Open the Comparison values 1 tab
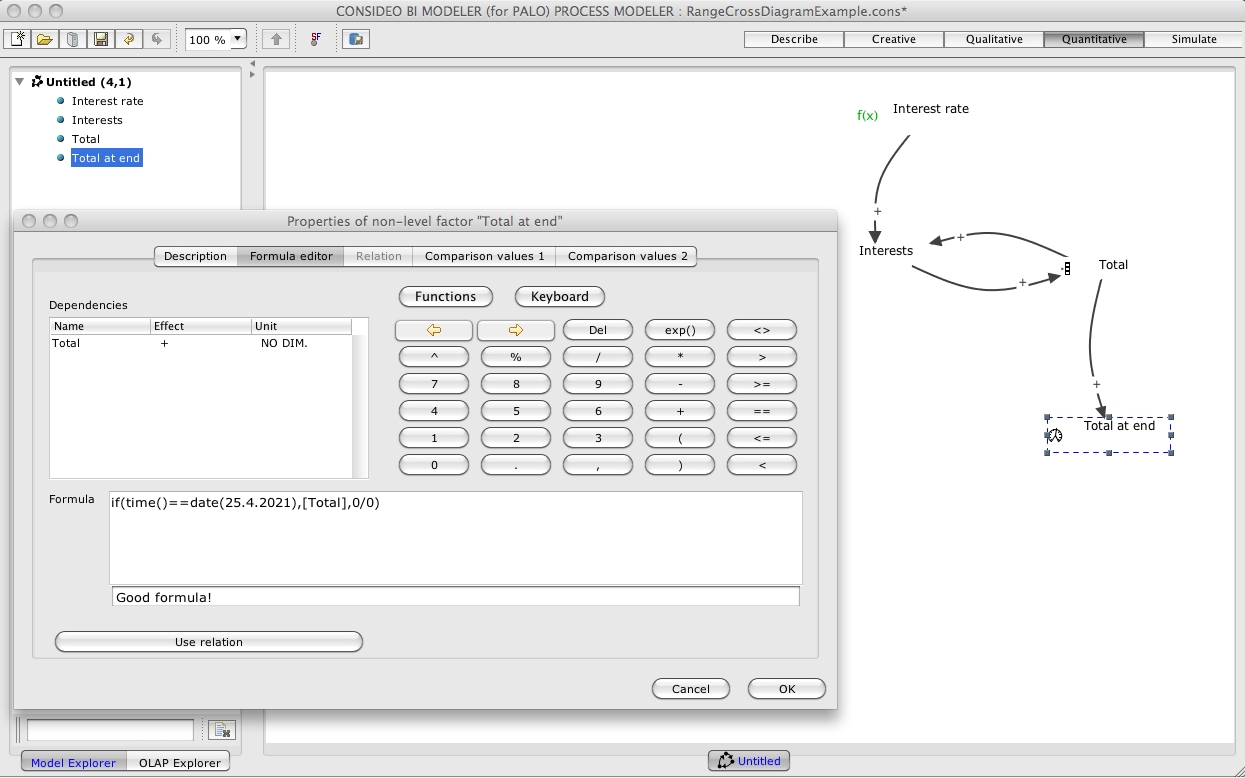The image size is (1245, 778). (484, 256)
